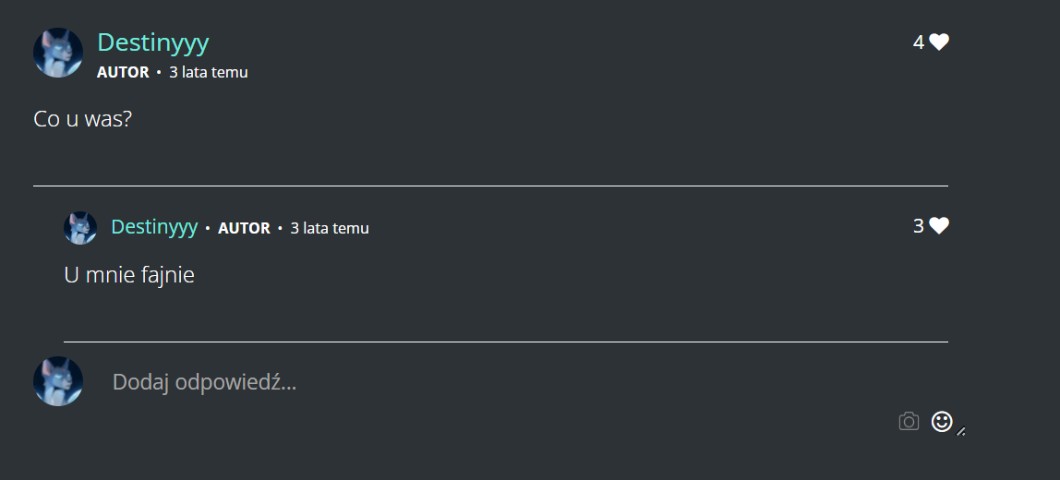Click the like count "4" on the top comment
Image resolution: width=1060 pixels, height=480 pixels.
918,42
